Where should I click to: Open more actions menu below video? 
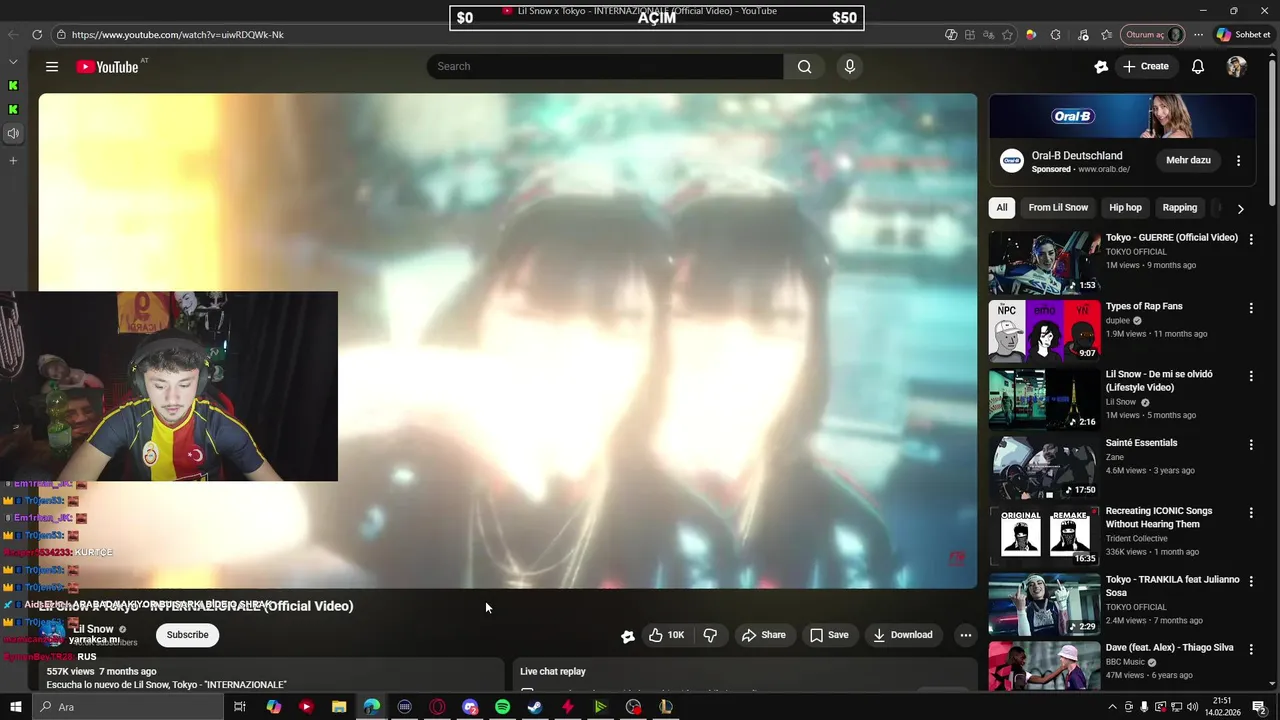[x=965, y=635]
